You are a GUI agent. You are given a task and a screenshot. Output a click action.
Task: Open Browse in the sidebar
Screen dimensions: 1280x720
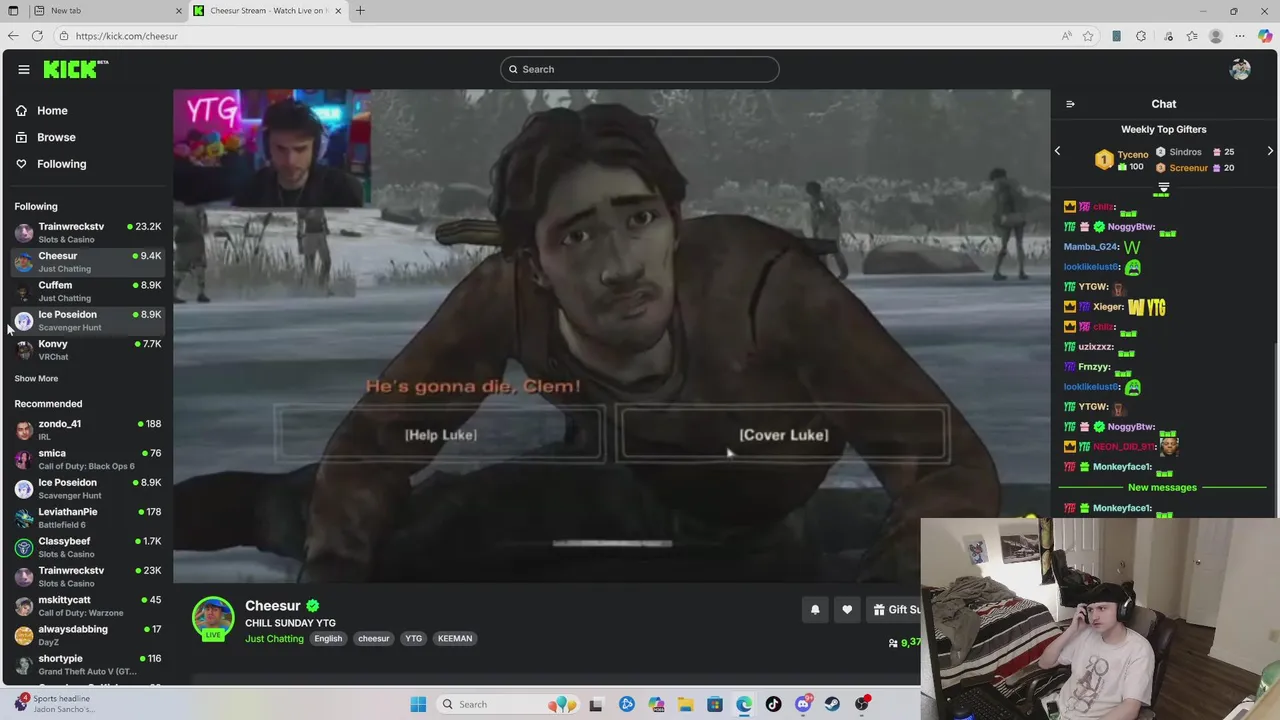click(x=56, y=137)
